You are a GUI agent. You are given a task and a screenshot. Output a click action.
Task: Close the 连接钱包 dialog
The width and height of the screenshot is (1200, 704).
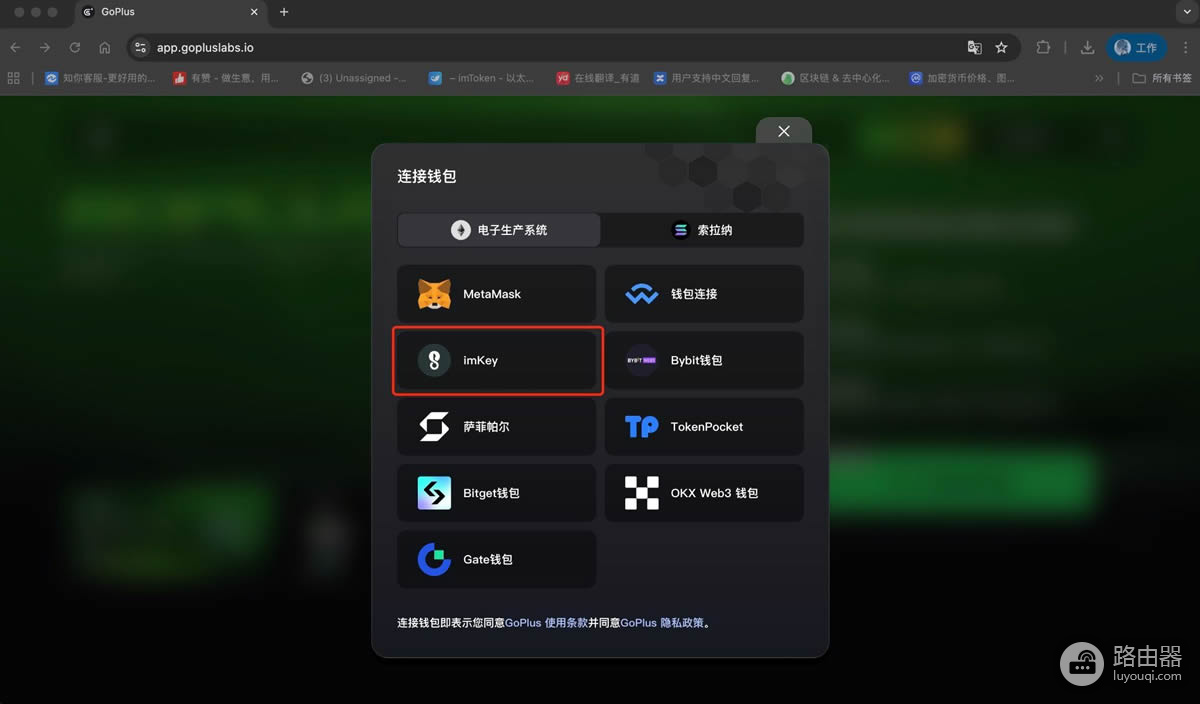(784, 131)
